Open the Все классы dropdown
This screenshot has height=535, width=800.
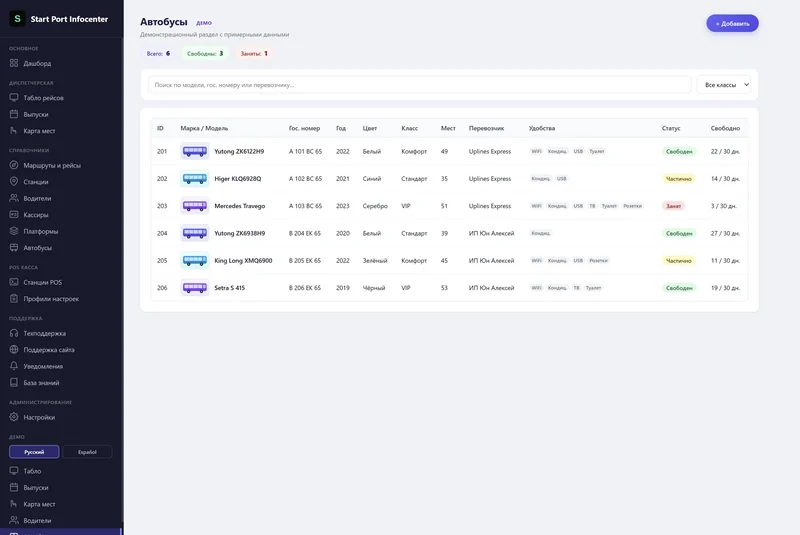pyautogui.click(x=724, y=85)
